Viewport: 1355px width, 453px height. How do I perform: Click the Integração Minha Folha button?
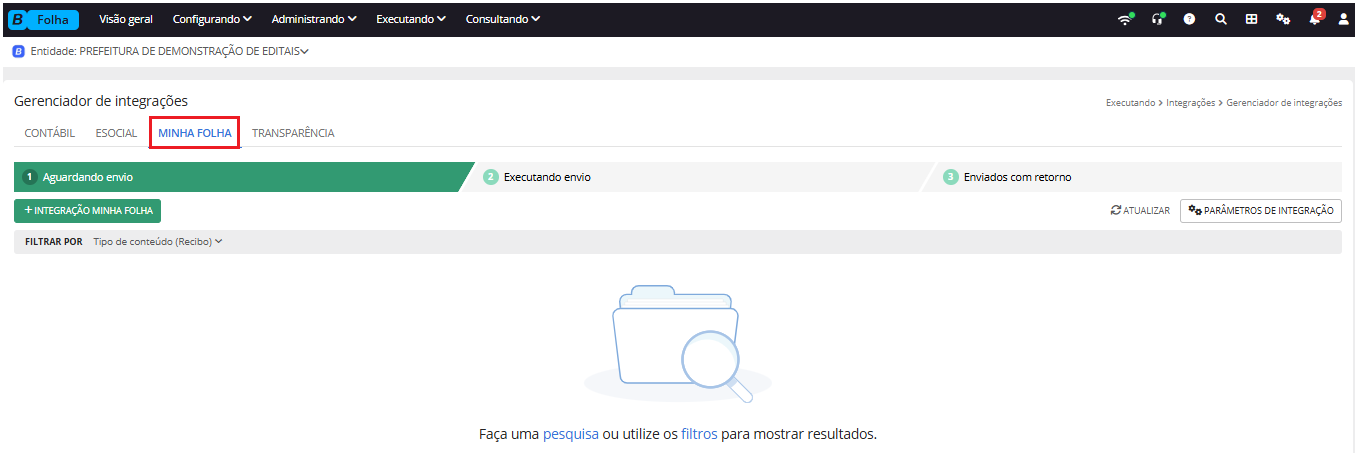point(87,211)
